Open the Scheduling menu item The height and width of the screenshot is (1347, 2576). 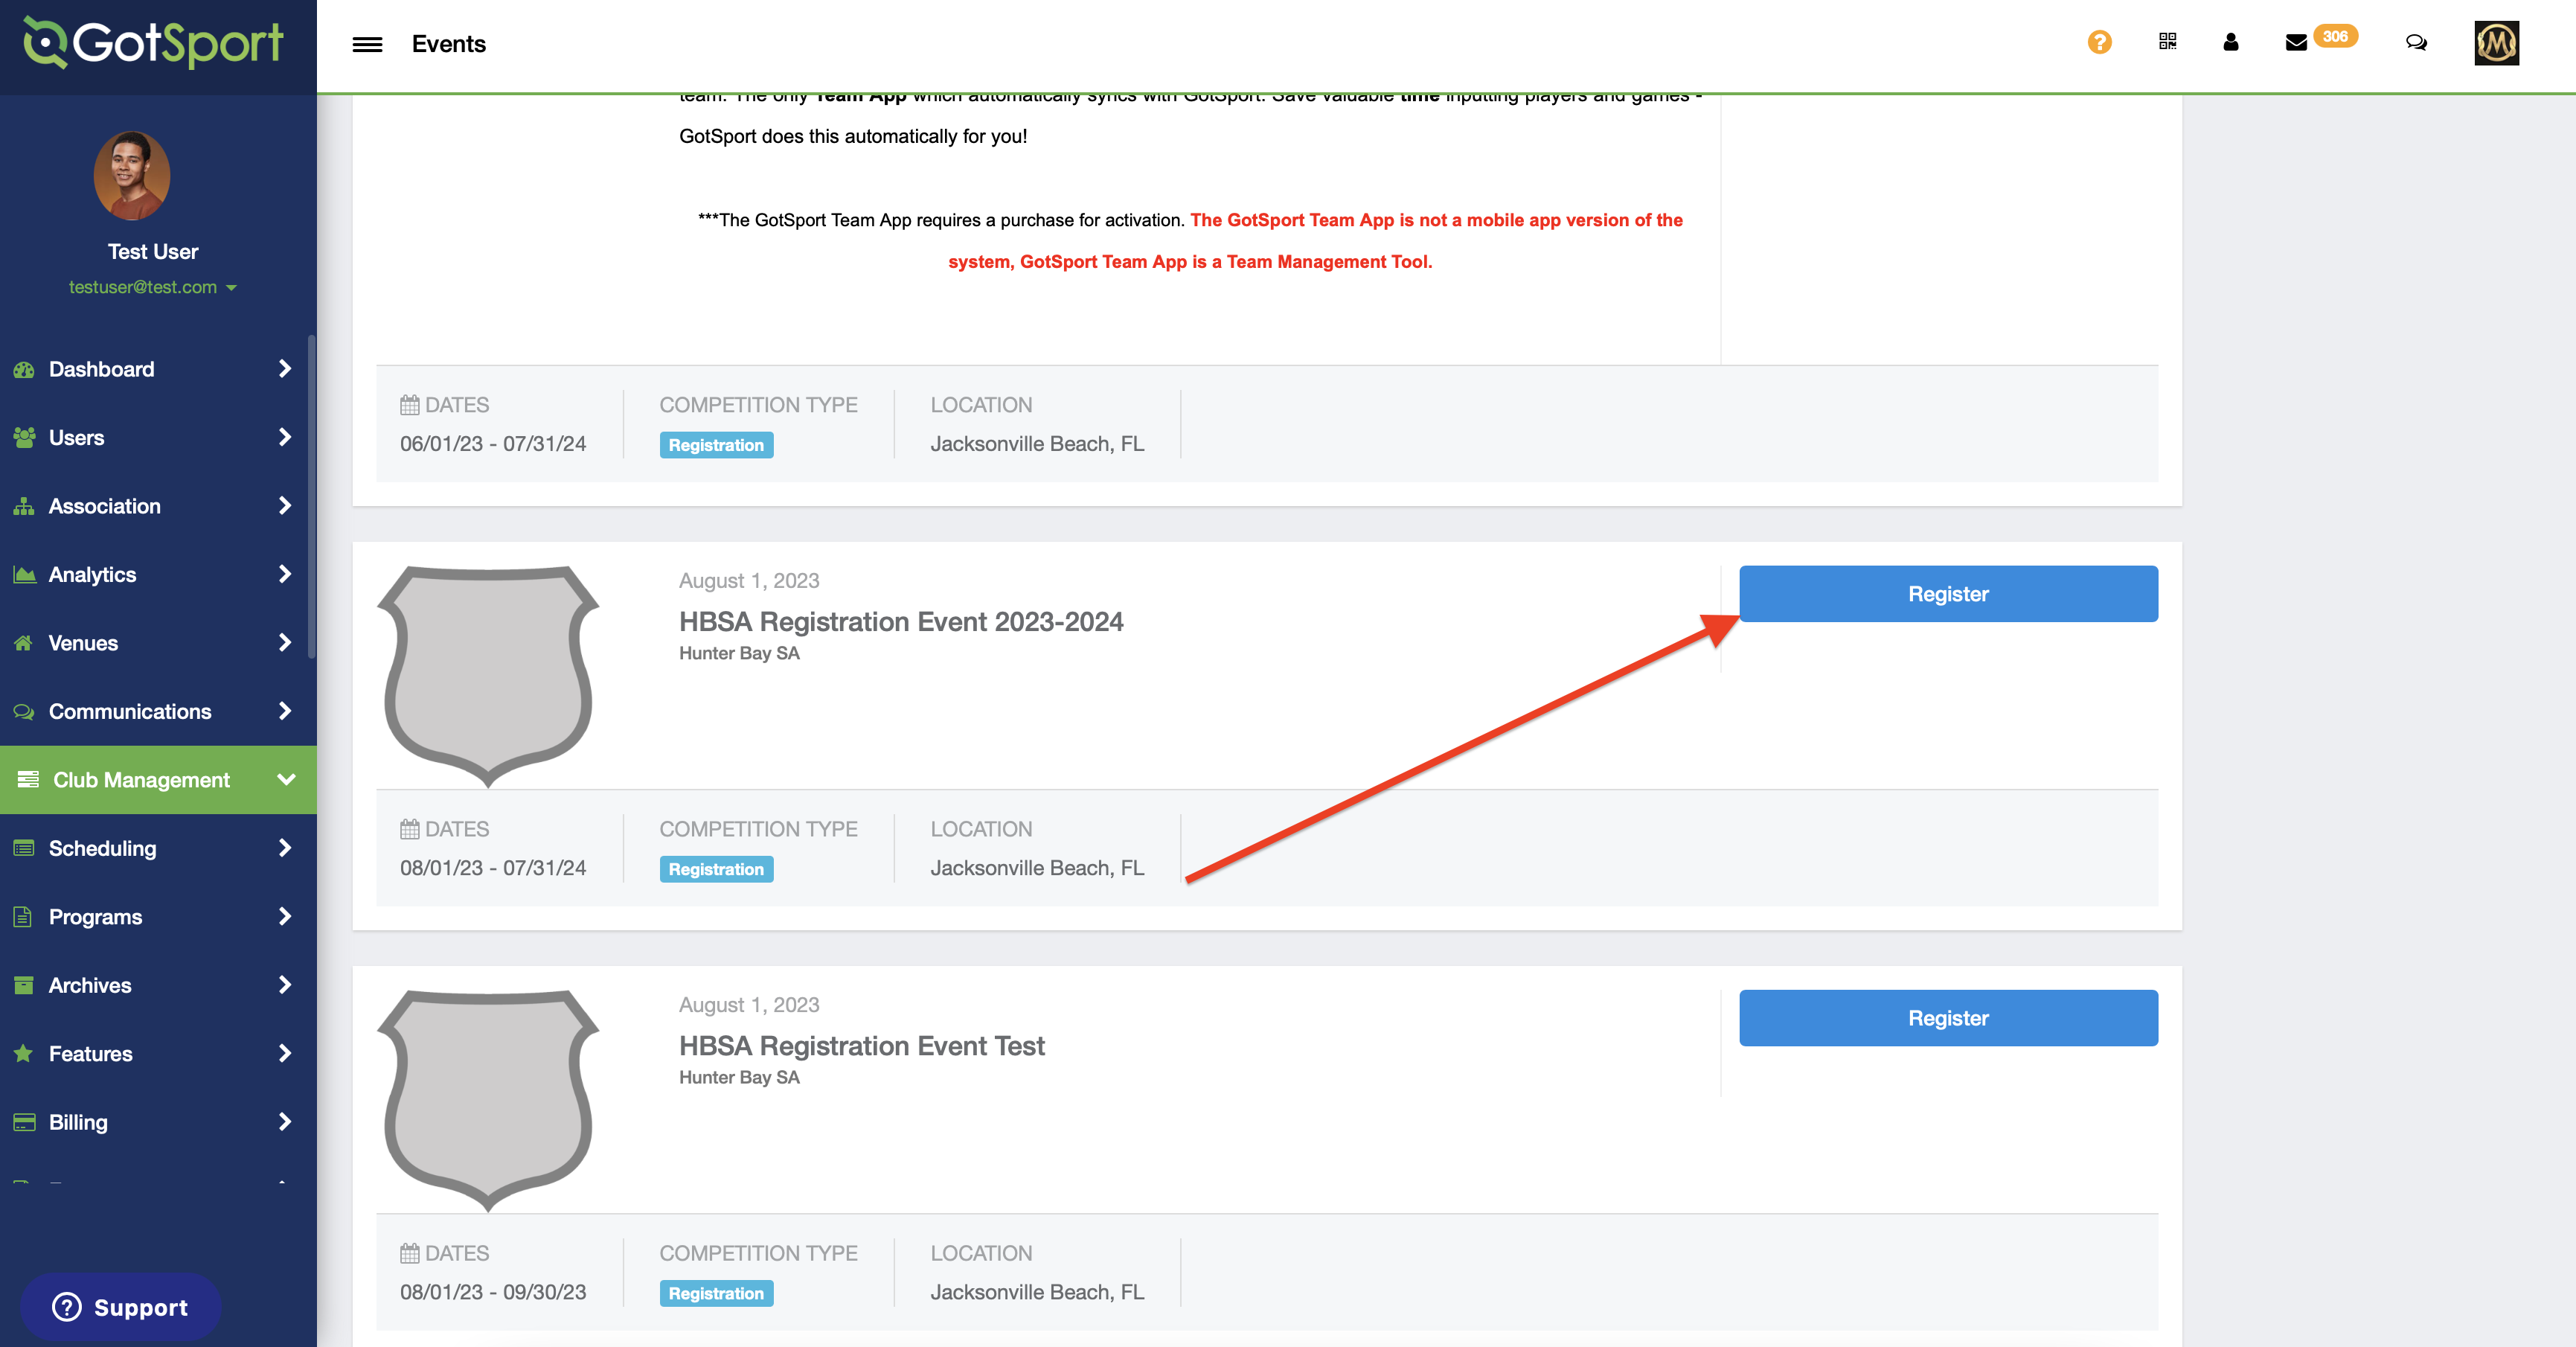pyautogui.click(x=158, y=848)
